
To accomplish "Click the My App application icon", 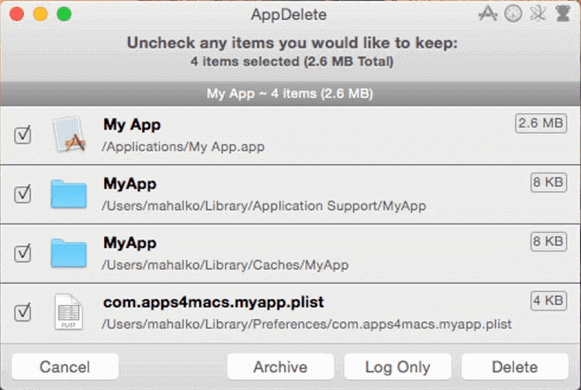I will click(69, 134).
